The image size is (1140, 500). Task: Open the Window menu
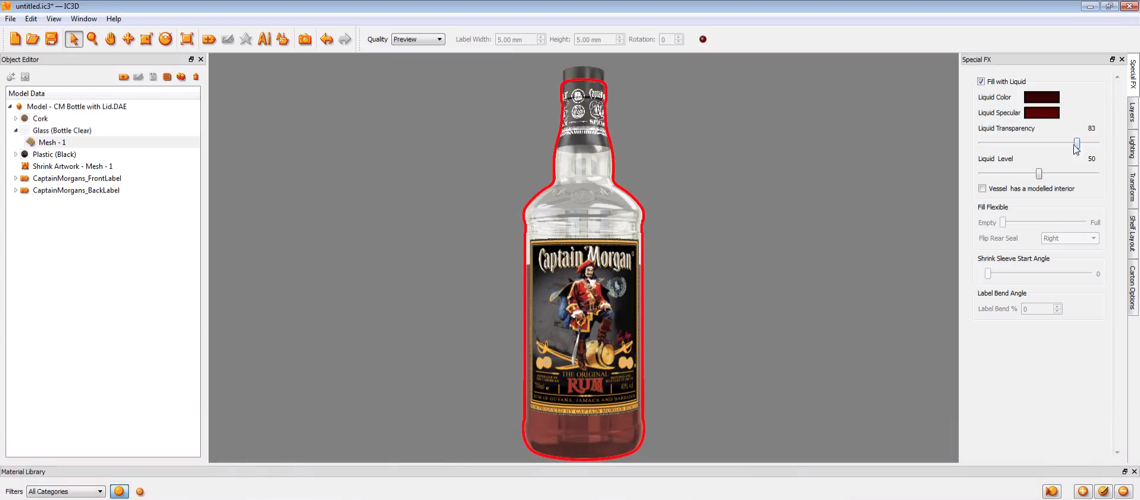pos(84,19)
